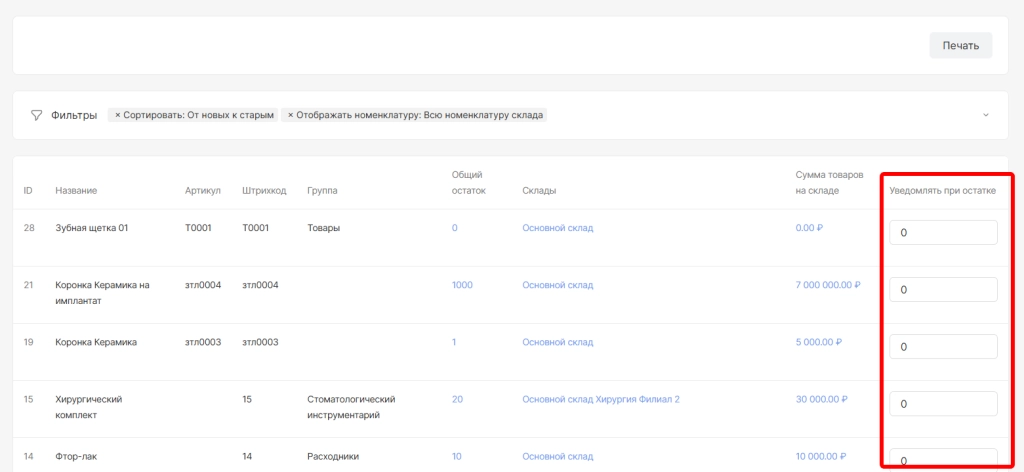Focus notify threshold field for Зубная щетка 01
The image size is (1024, 472).
[943, 232]
